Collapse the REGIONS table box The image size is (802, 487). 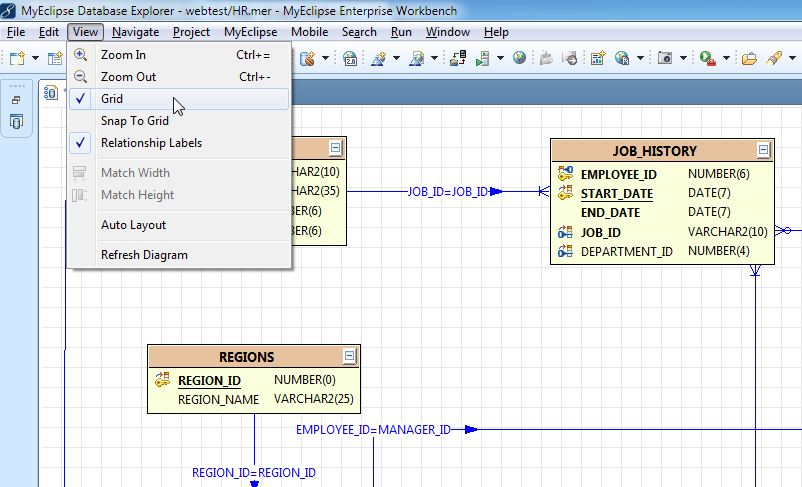click(x=349, y=356)
